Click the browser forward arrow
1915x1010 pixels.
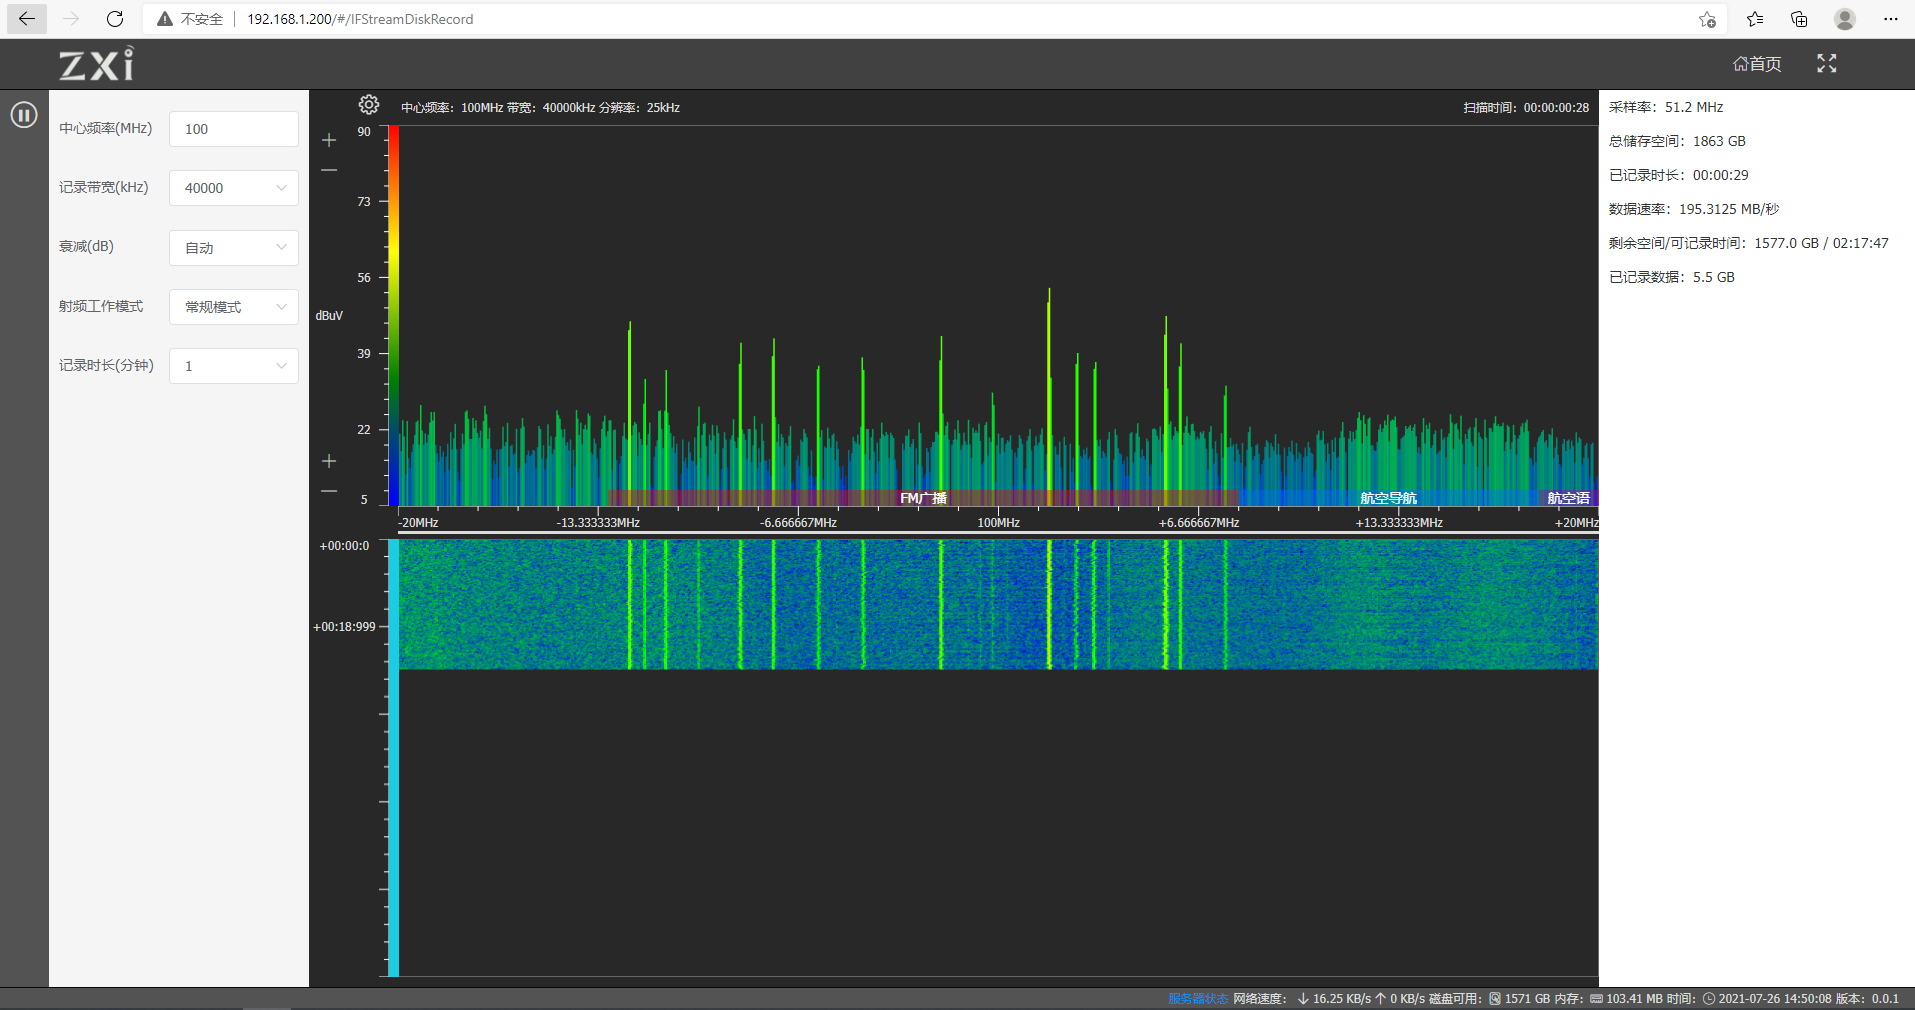(71, 19)
